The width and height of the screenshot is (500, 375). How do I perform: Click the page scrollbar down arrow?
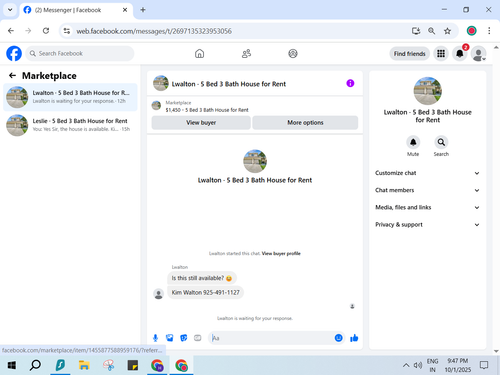coord(496,351)
